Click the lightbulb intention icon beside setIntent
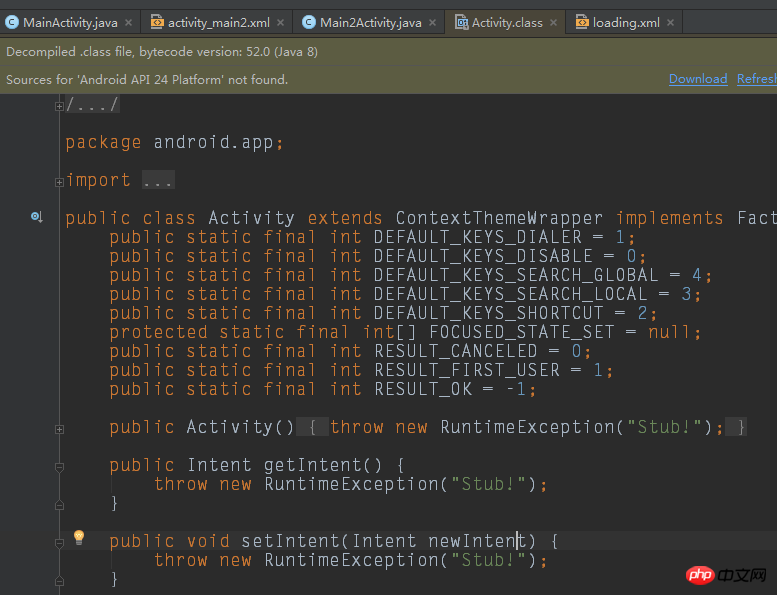 click(79, 538)
